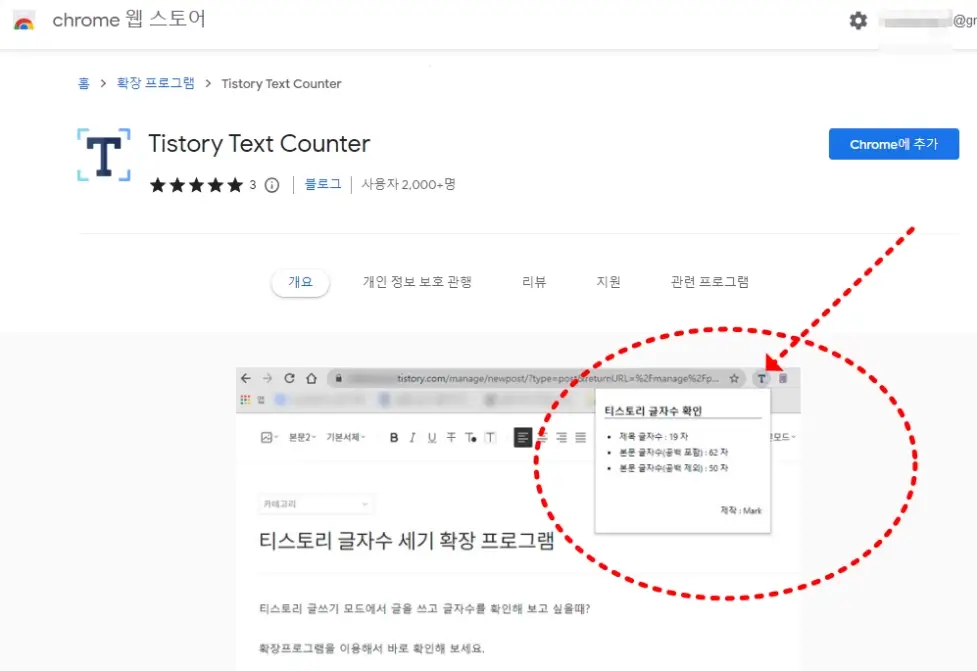Switch to the 리뷰 tab

[x=535, y=282]
